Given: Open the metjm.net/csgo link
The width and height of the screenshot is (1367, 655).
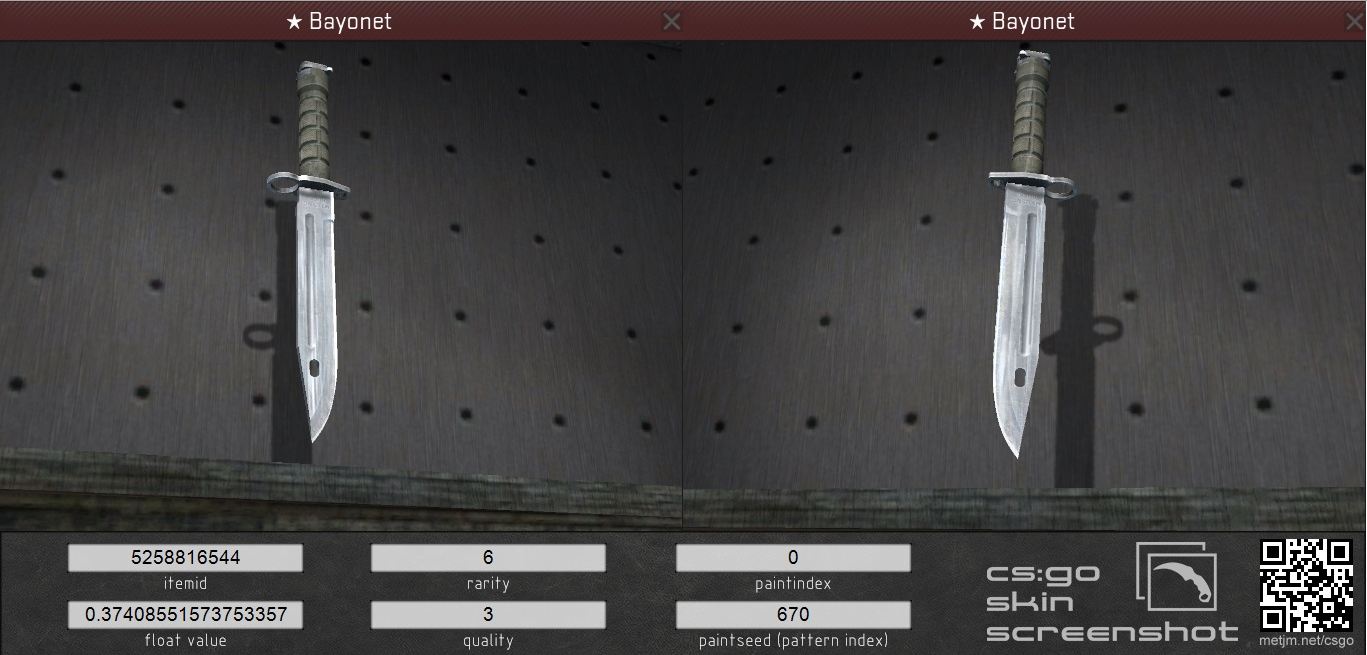Looking at the screenshot, I should 1307,641.
